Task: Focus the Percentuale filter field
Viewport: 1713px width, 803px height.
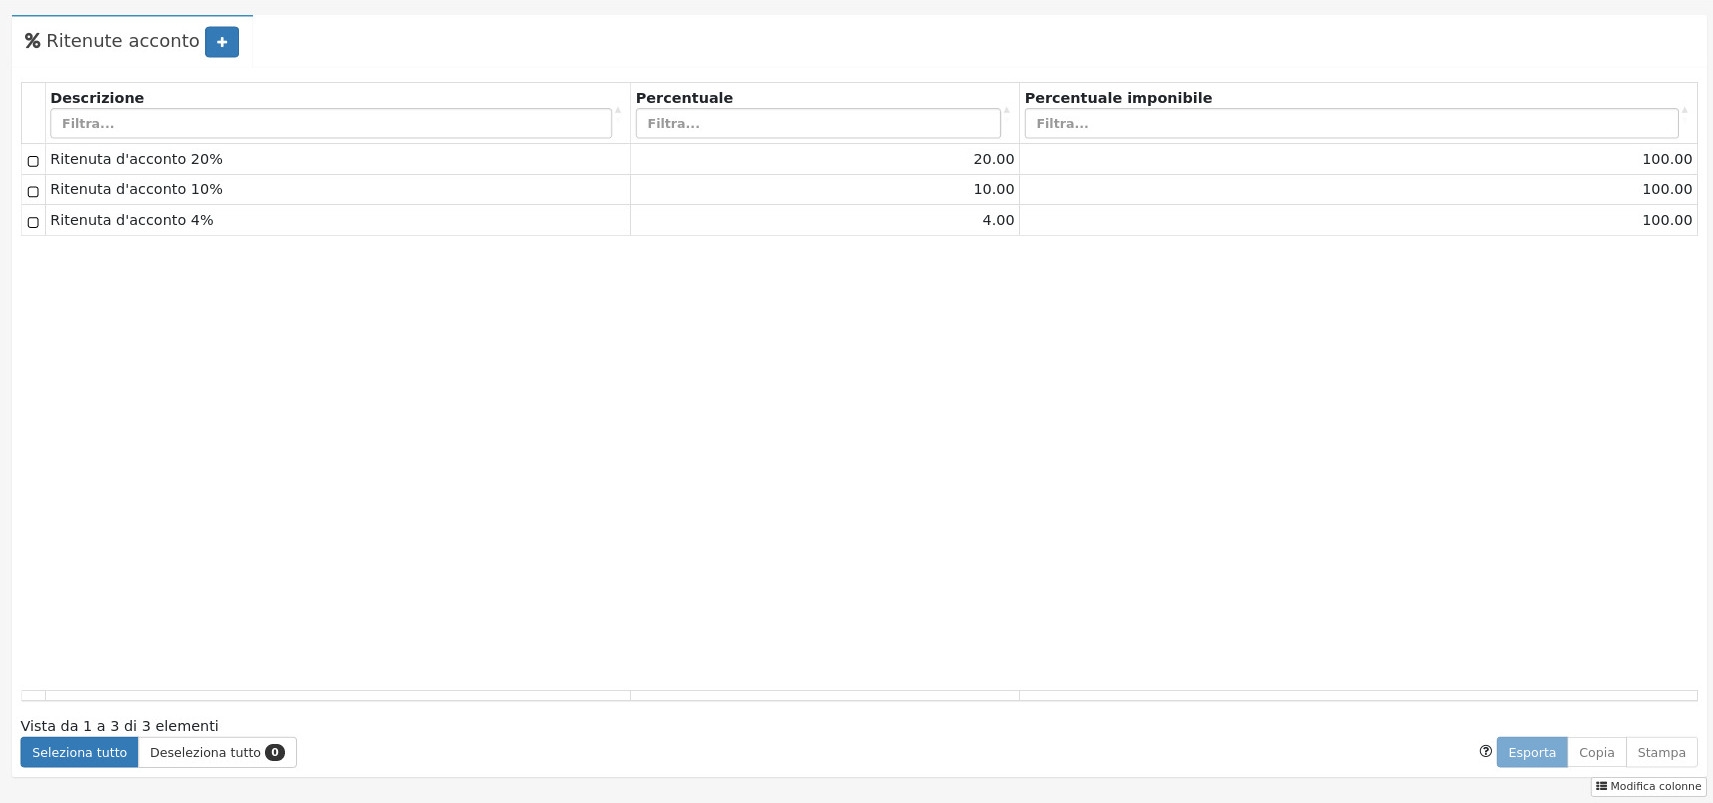Action: [817, 124]
